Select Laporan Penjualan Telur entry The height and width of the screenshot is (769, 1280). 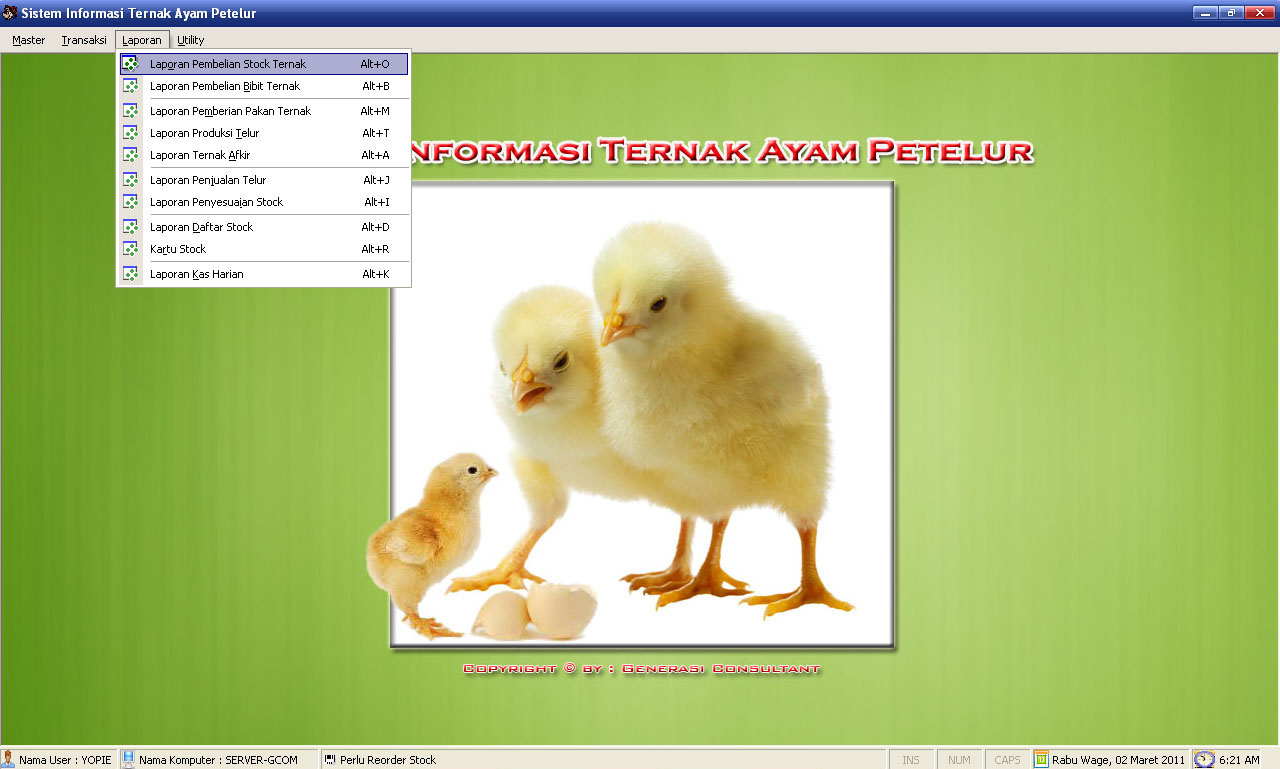208,180
